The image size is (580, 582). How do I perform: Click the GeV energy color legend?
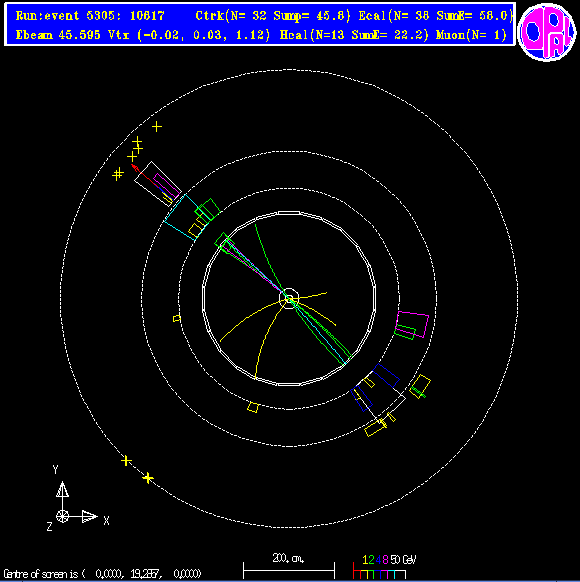tap(384, 567)
